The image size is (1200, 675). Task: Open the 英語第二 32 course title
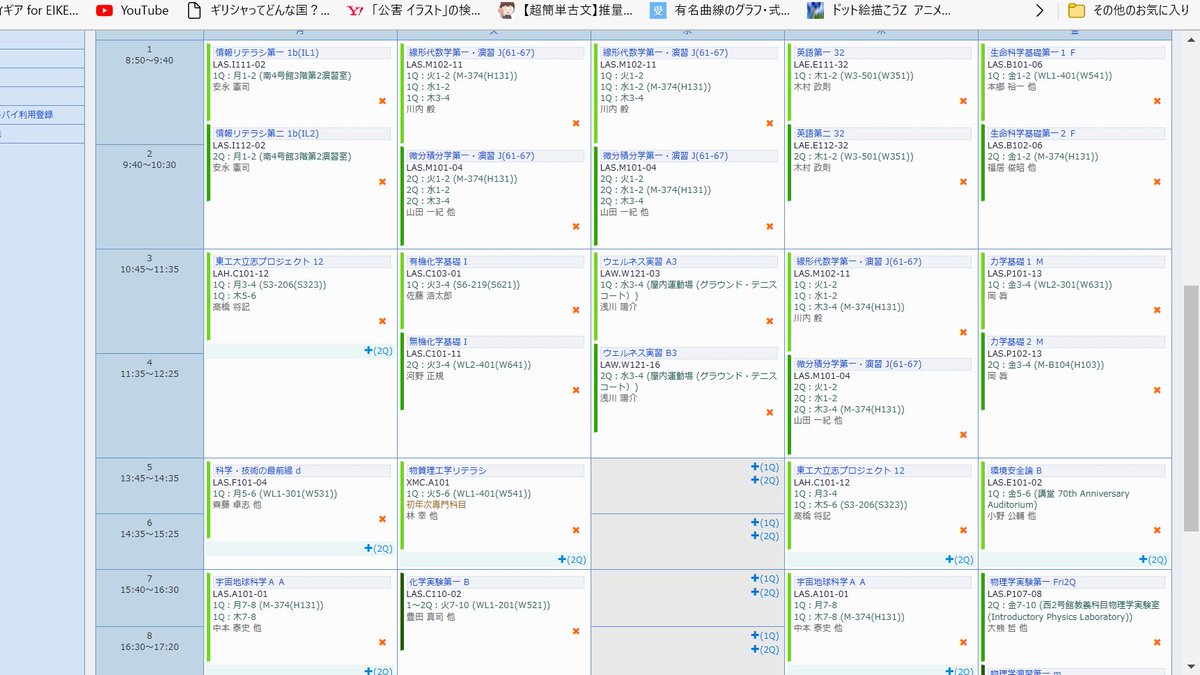[820, 133]
